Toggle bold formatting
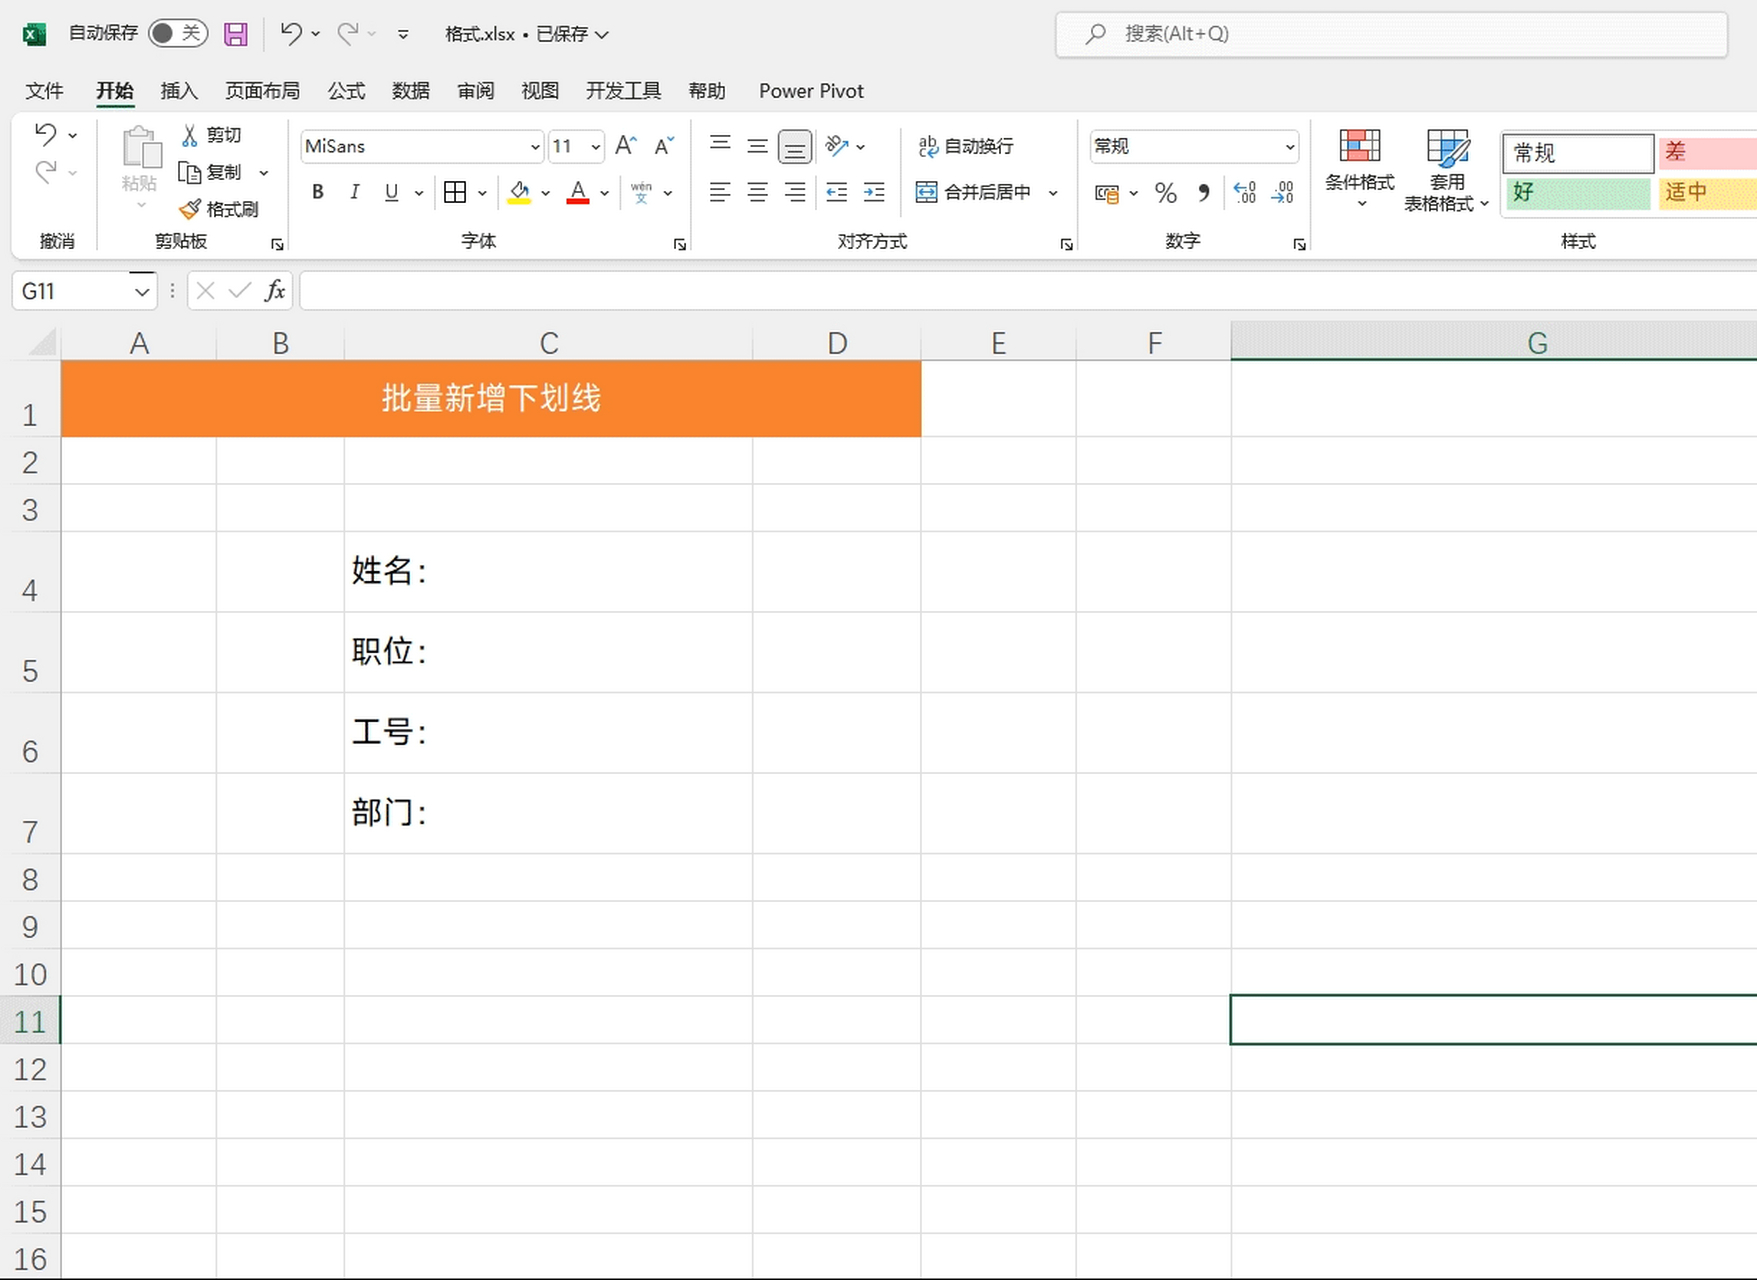The image size is (1757, 1280). coord(317,192)
